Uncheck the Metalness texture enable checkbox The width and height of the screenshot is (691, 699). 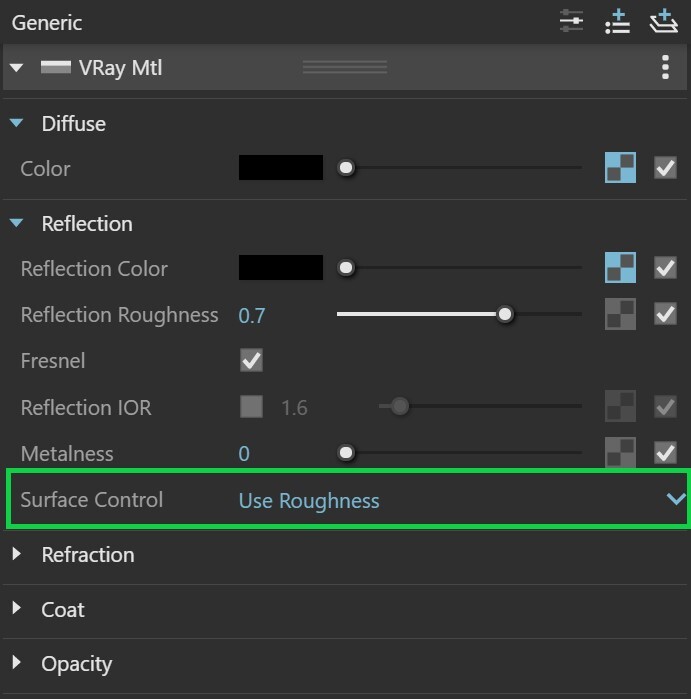click(x=665, y=453)
